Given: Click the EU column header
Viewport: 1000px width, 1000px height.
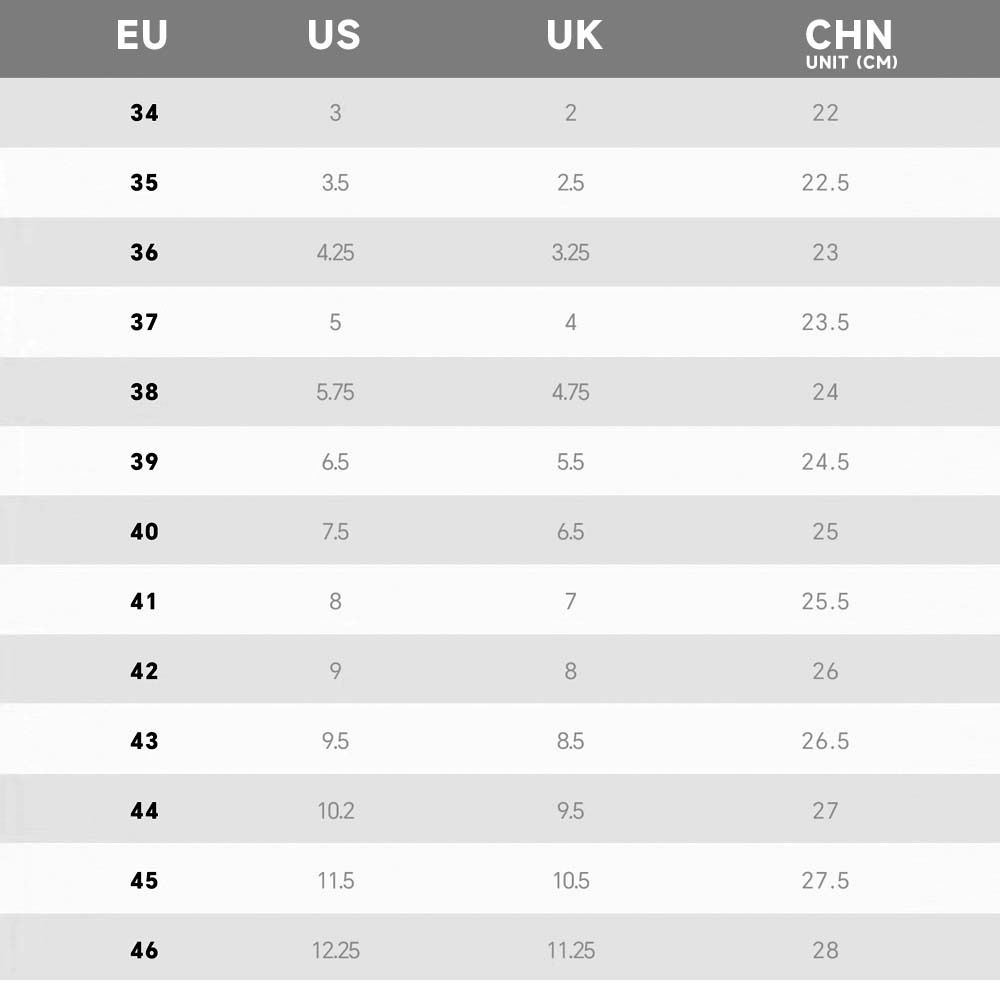Looking at the screenshot, I should tap(142, 36).
